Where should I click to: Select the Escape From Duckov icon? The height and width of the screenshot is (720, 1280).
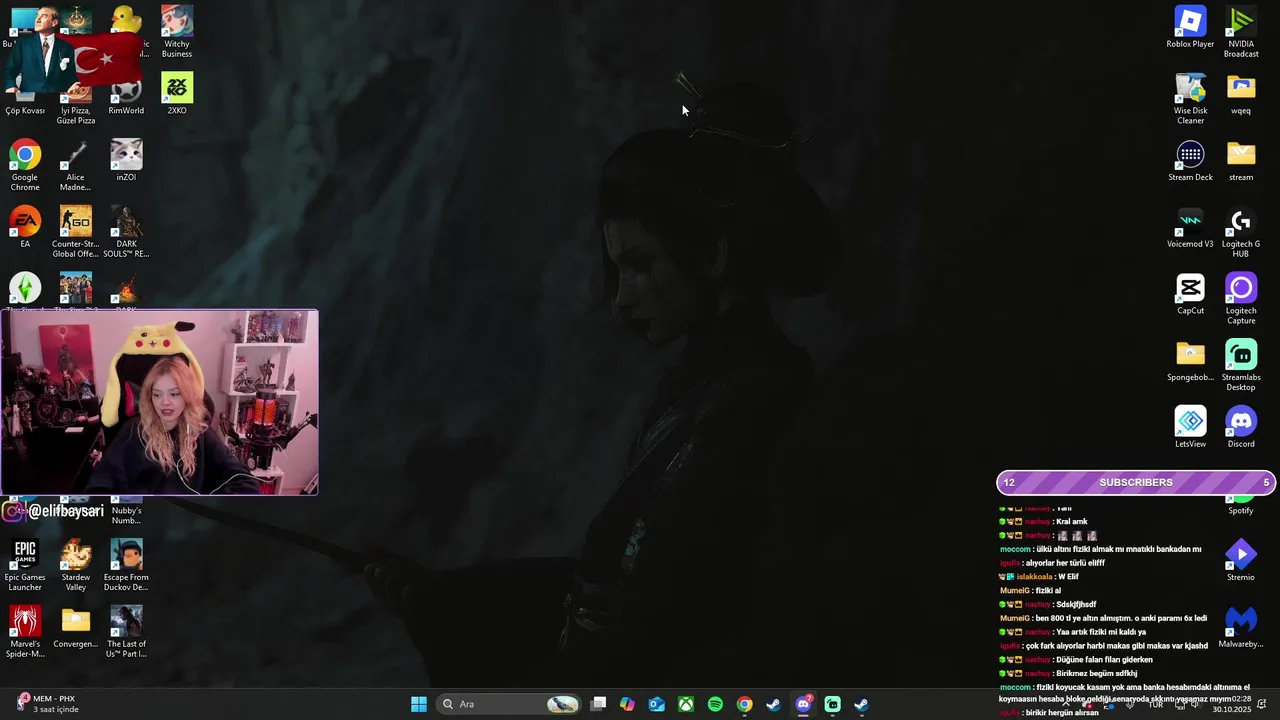pos(126,565)
